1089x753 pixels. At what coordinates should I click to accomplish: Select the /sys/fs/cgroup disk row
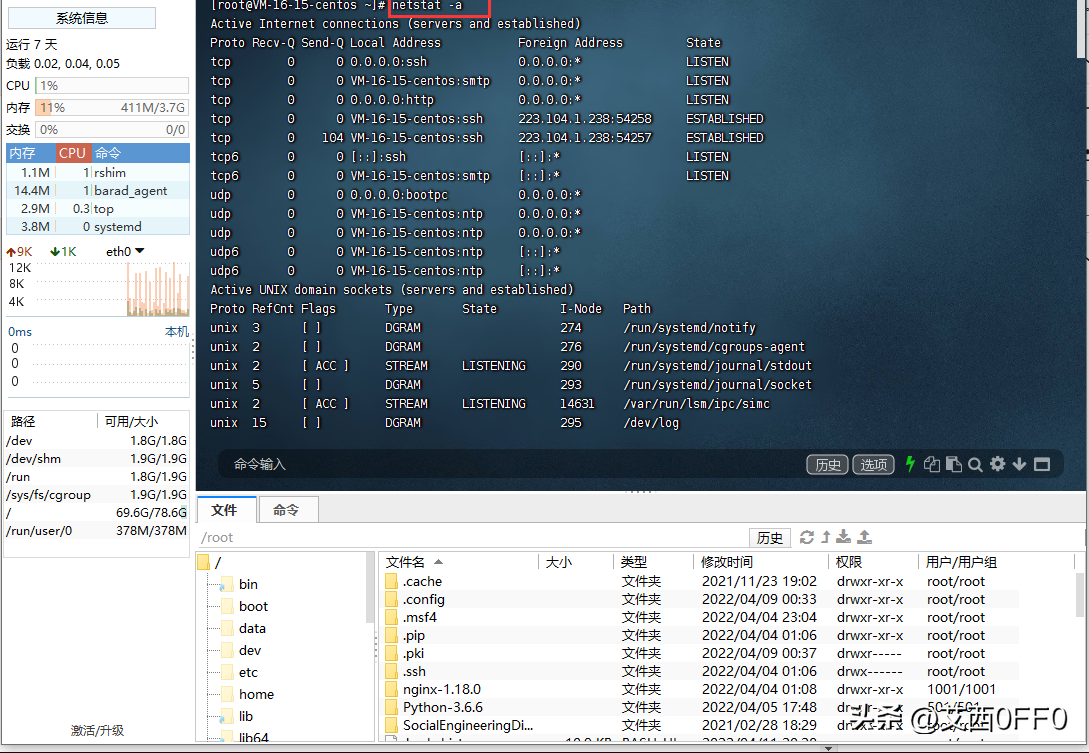click(97, 495)
